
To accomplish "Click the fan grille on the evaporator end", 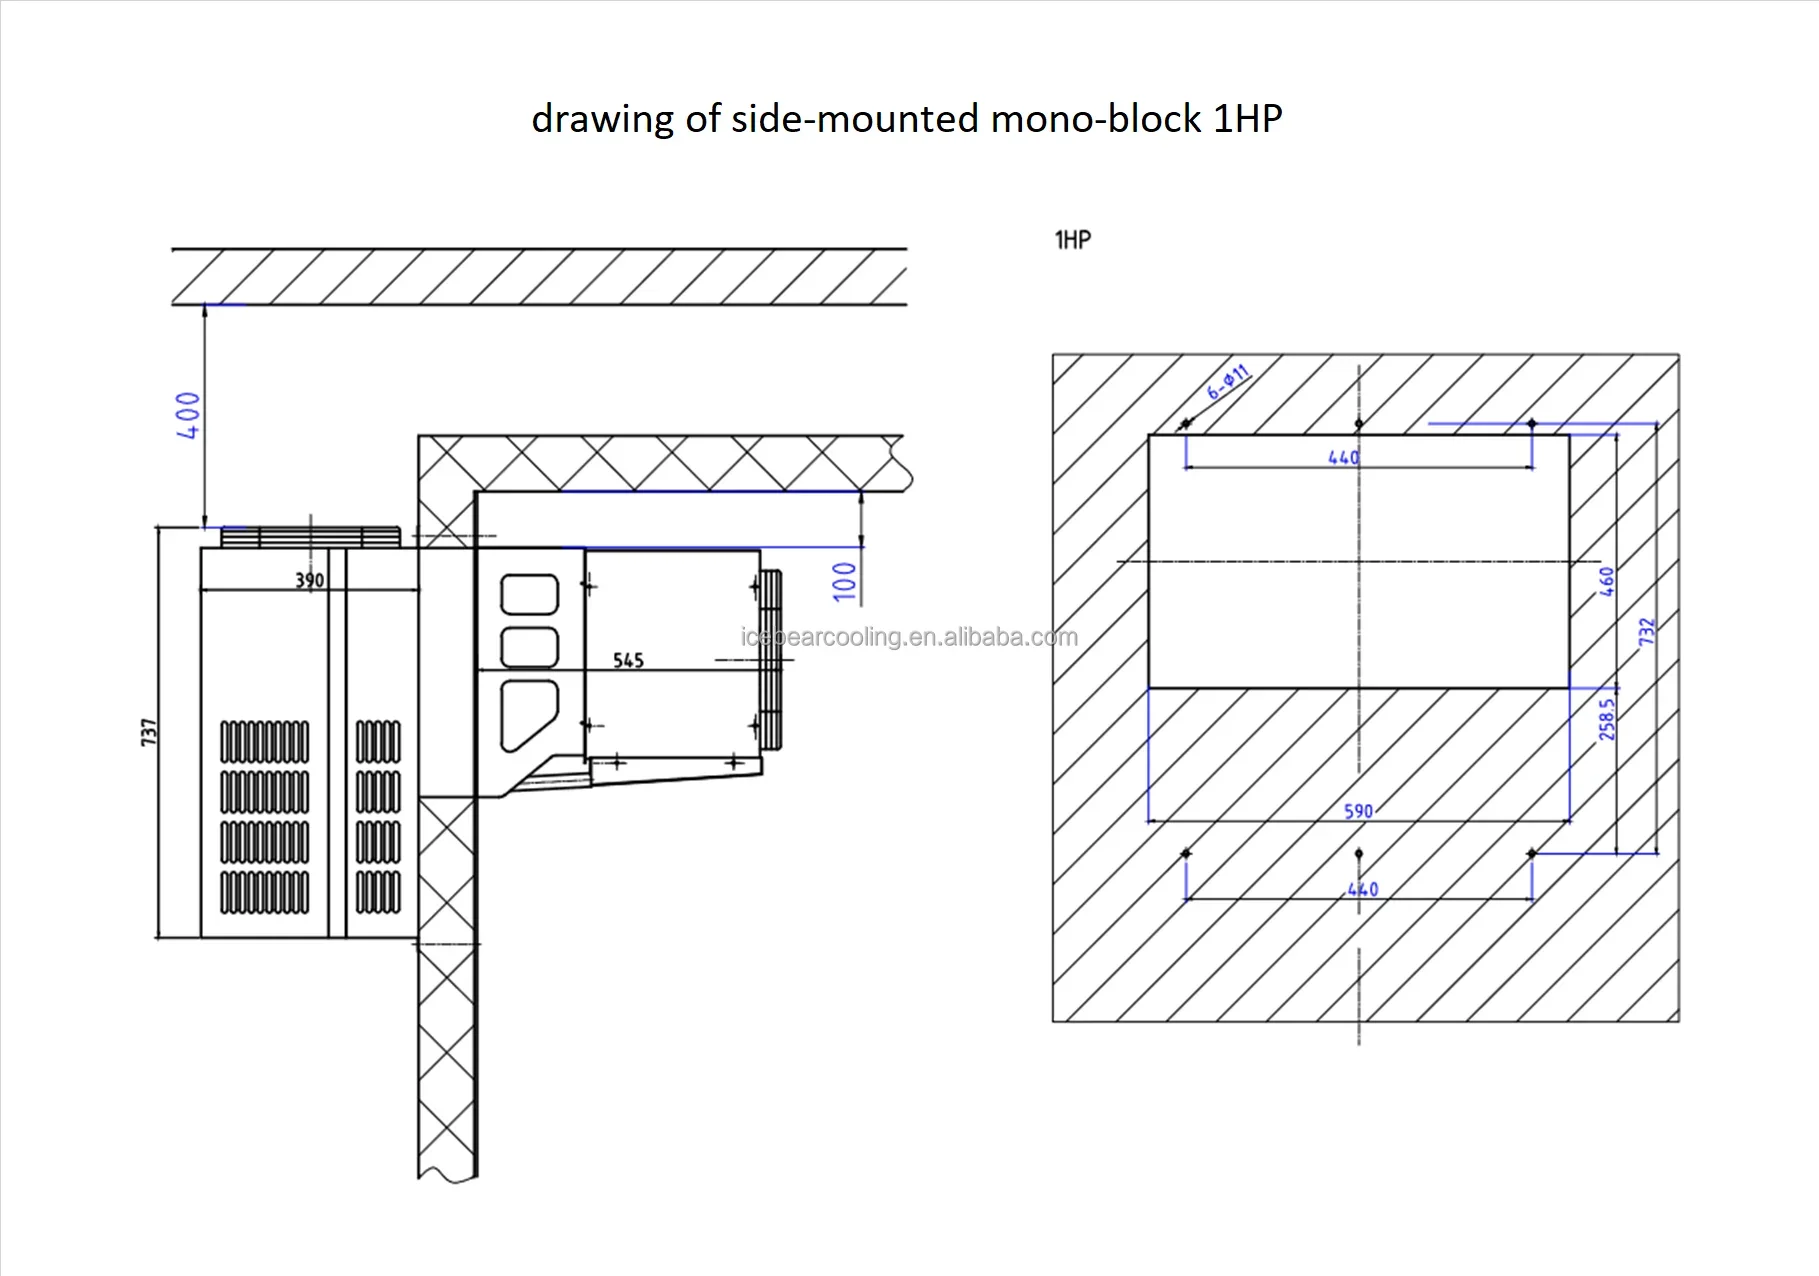I will [x=770, y=660].
